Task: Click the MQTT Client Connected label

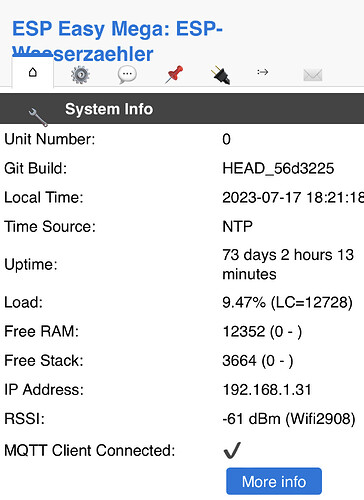Action: tap(90, 451)
